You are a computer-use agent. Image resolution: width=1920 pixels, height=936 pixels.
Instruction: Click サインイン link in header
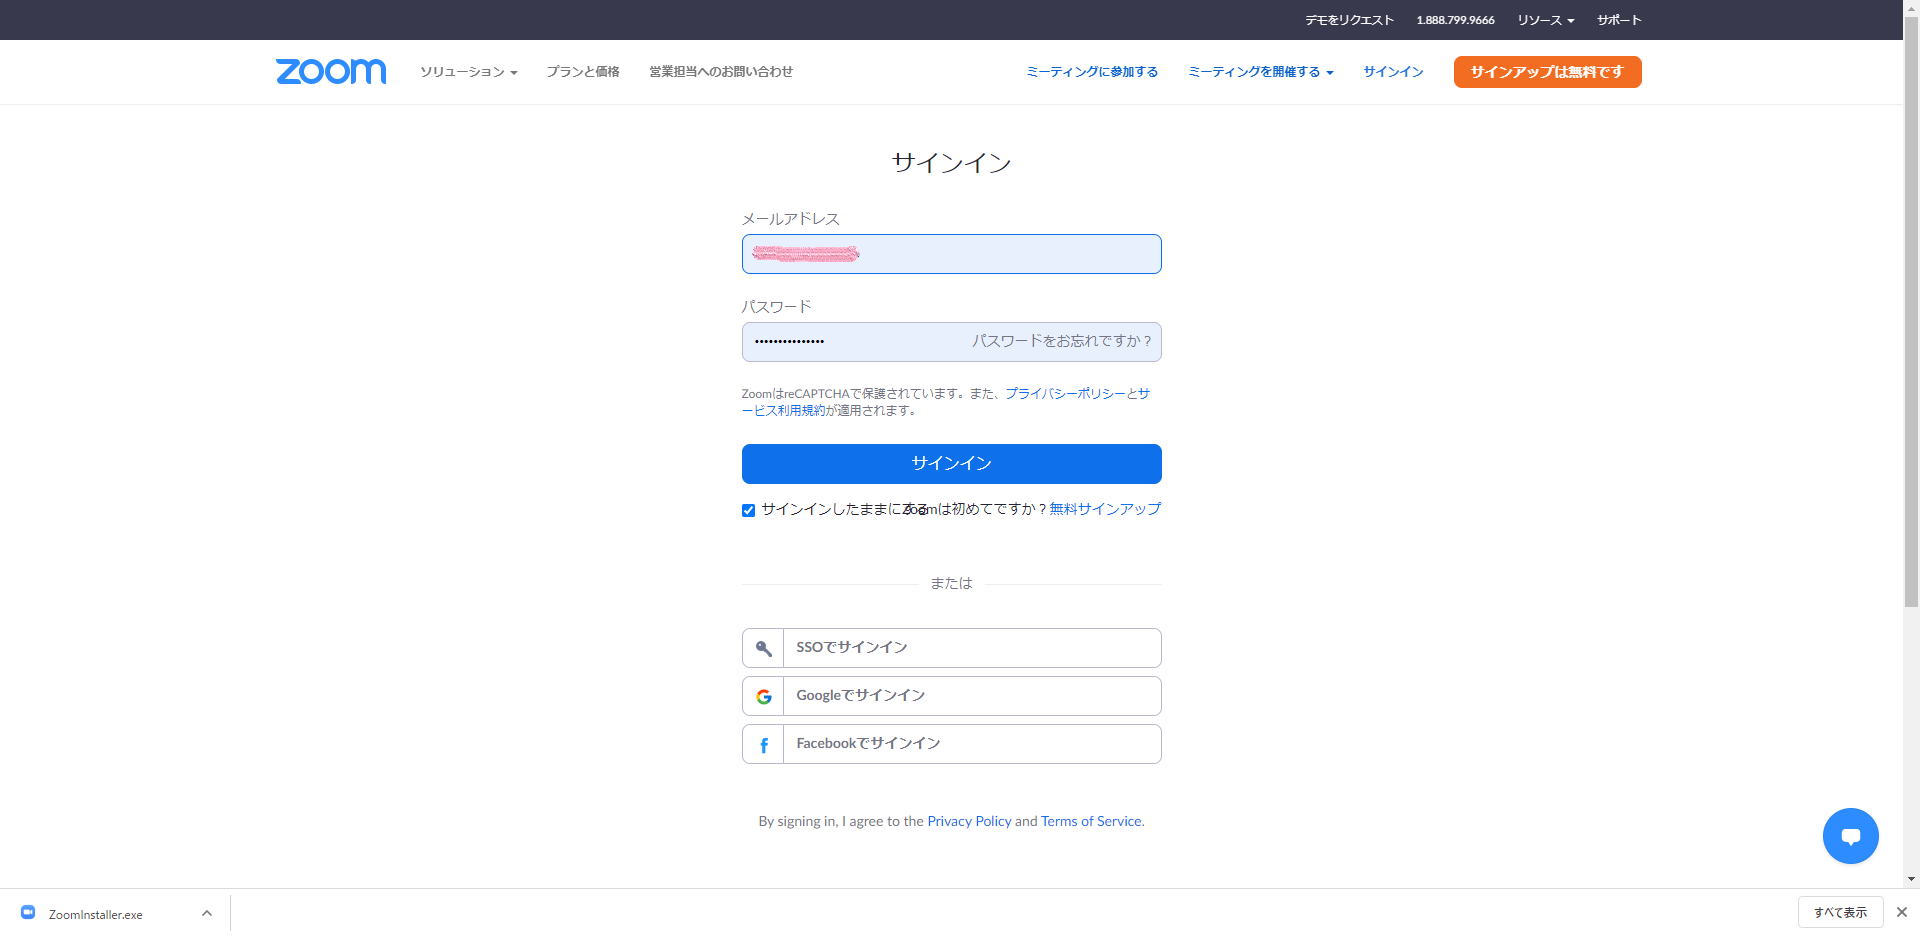[x=1393, y=72]
